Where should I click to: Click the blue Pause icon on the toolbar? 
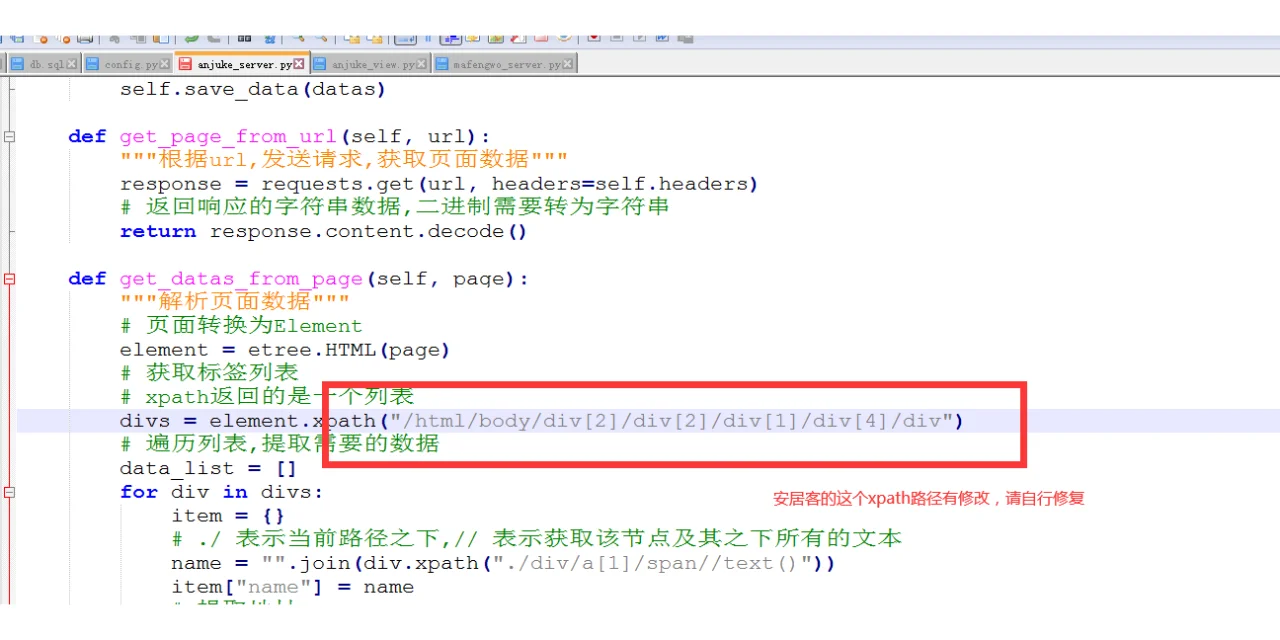point(428,38)
